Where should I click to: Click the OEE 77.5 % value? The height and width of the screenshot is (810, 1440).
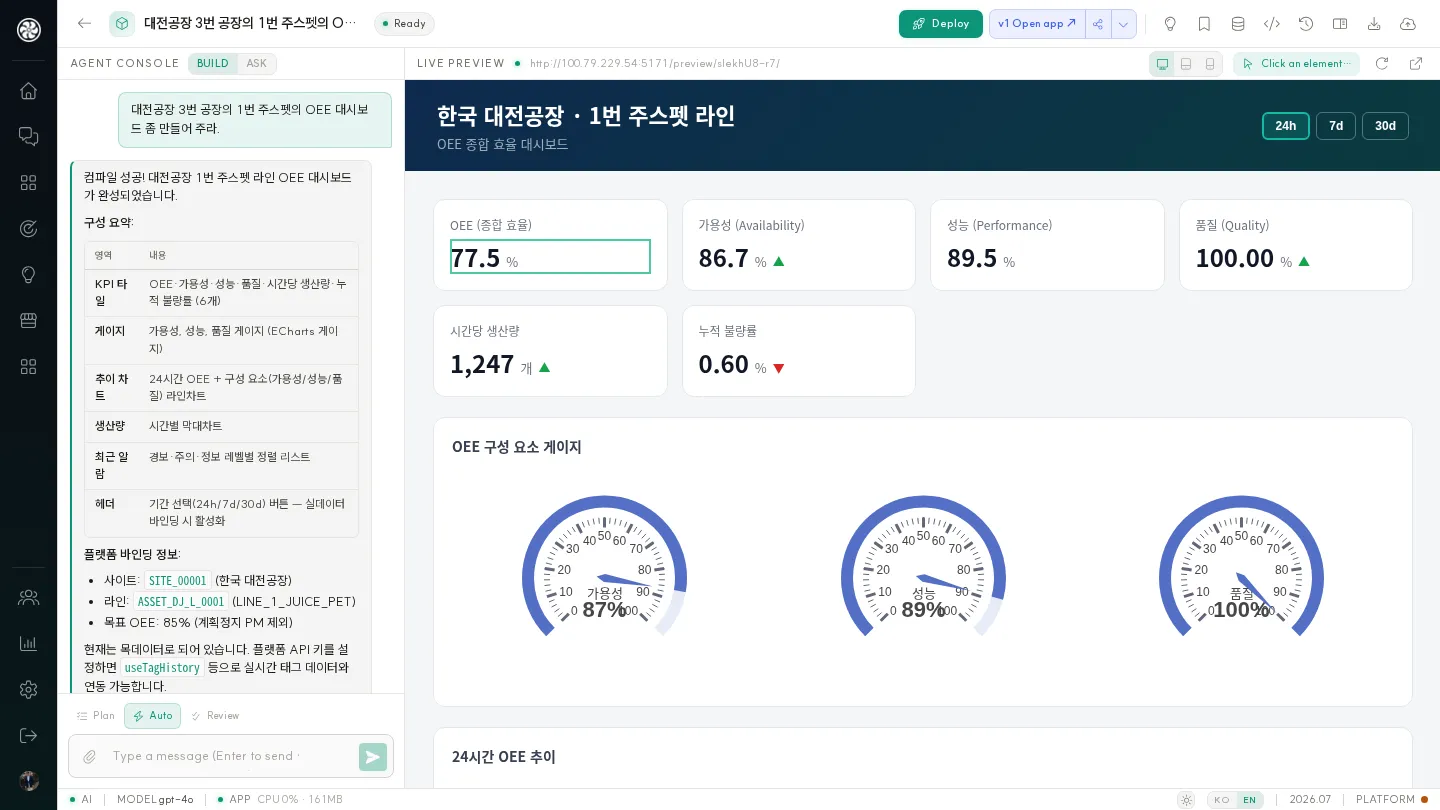(x=550, y=257)
